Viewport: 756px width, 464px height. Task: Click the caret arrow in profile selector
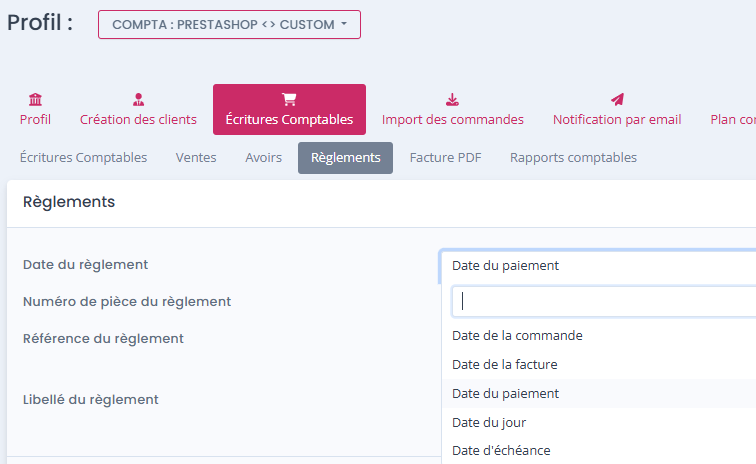click(344, 24)
